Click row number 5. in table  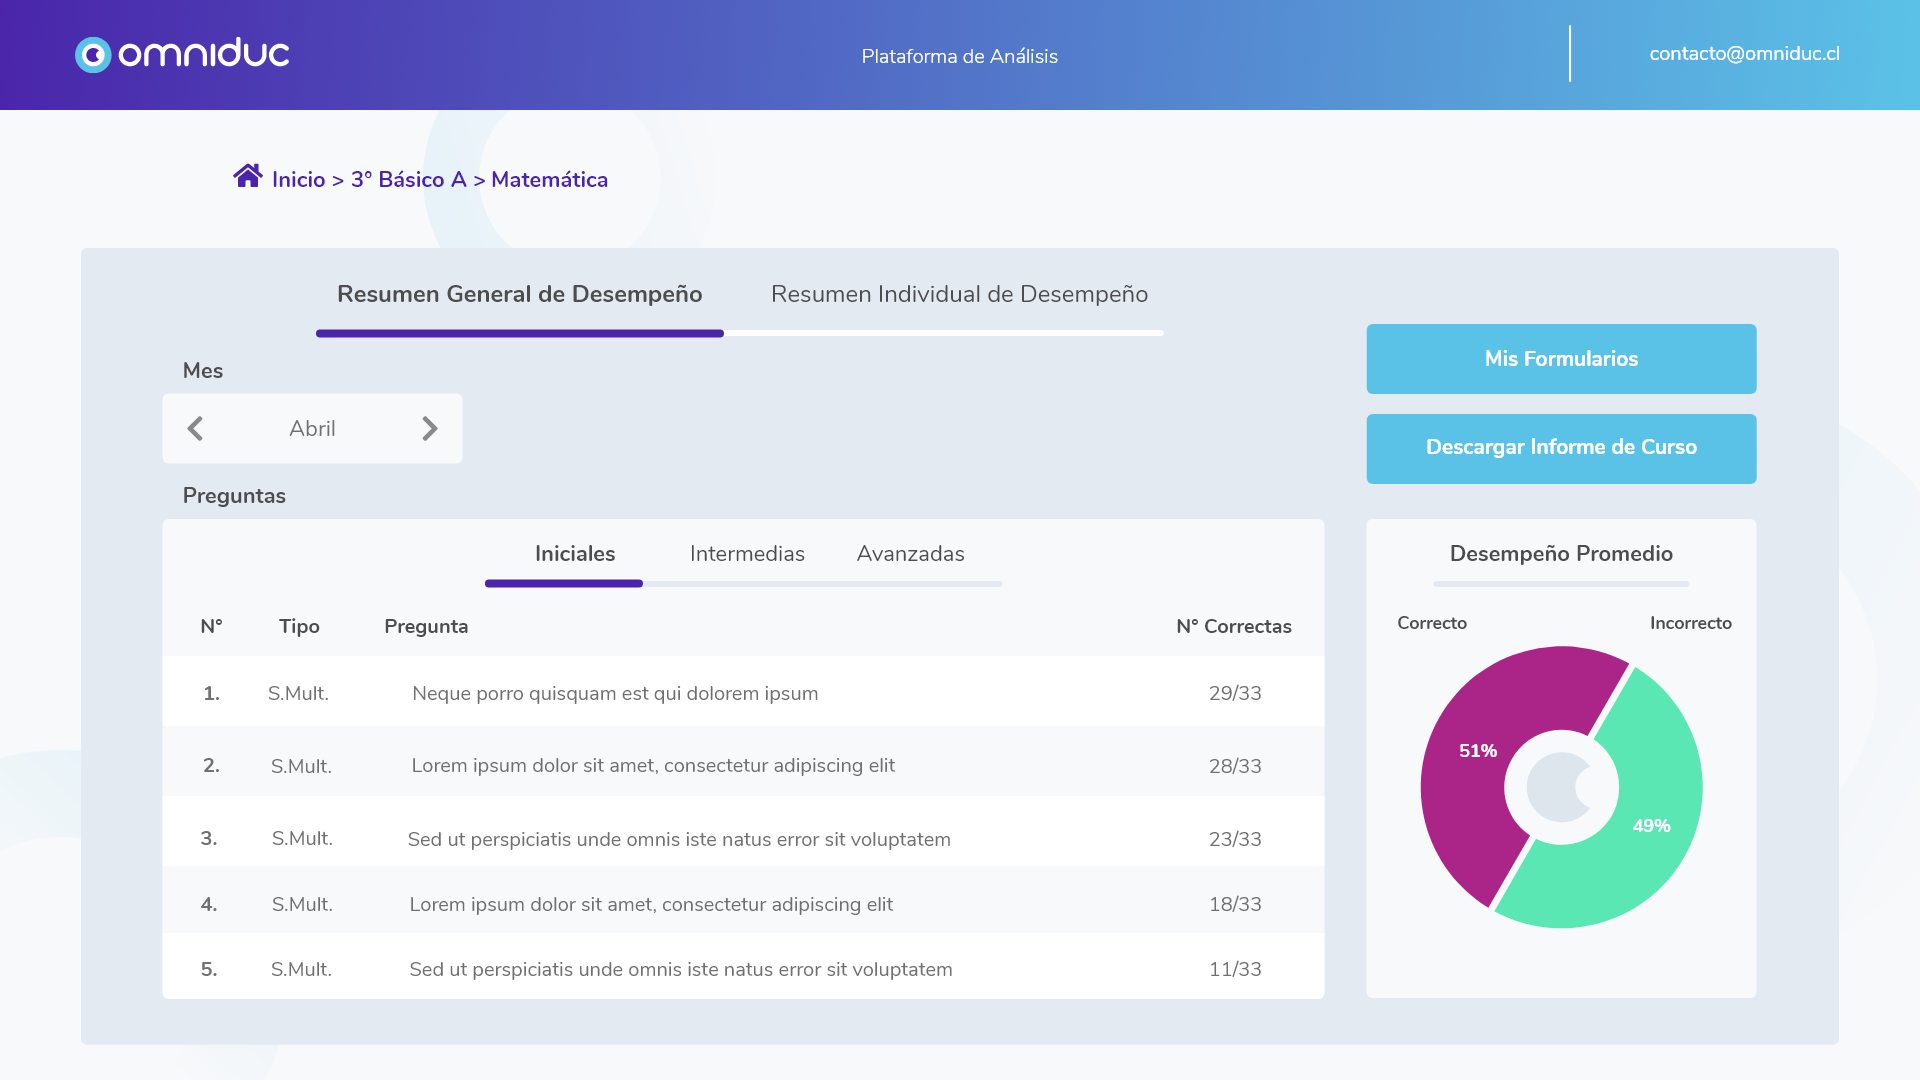pyautogui.click(x=209, y=970)
